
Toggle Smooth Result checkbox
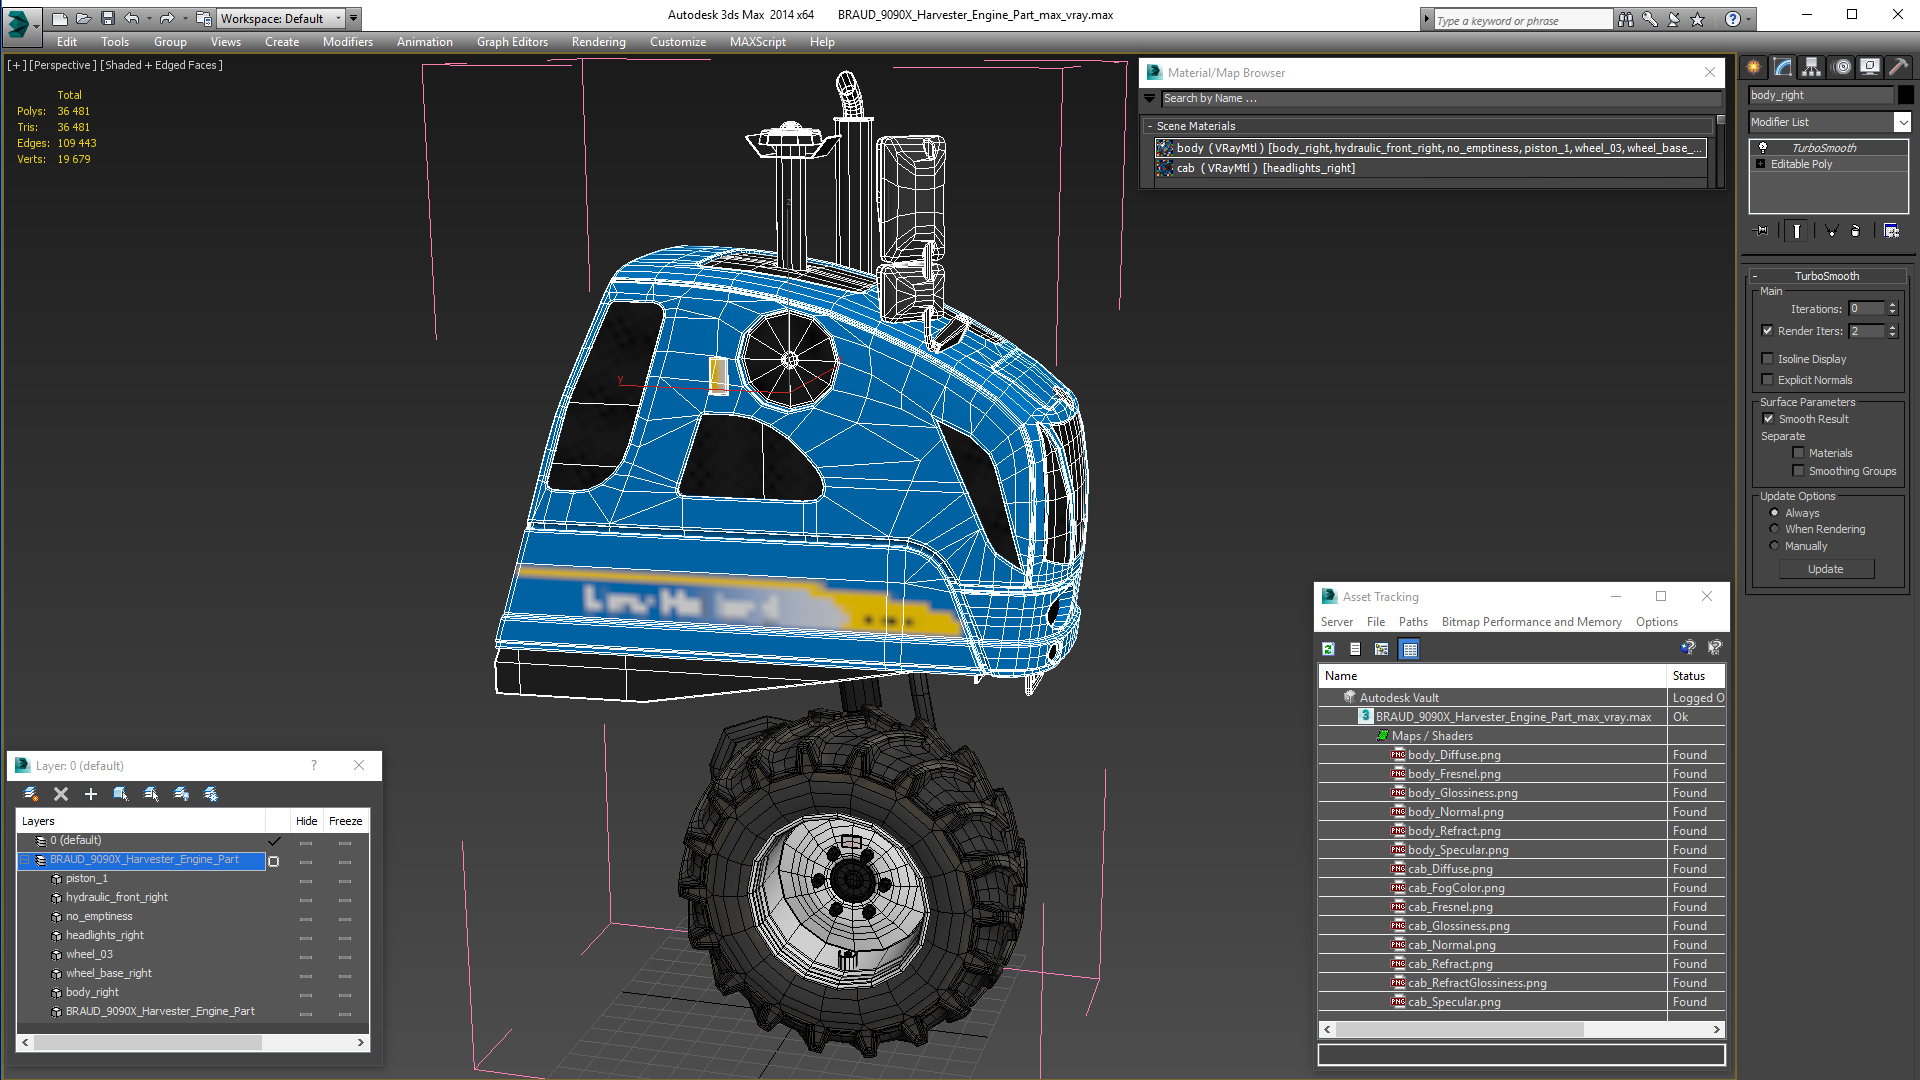coord(1768,419)
